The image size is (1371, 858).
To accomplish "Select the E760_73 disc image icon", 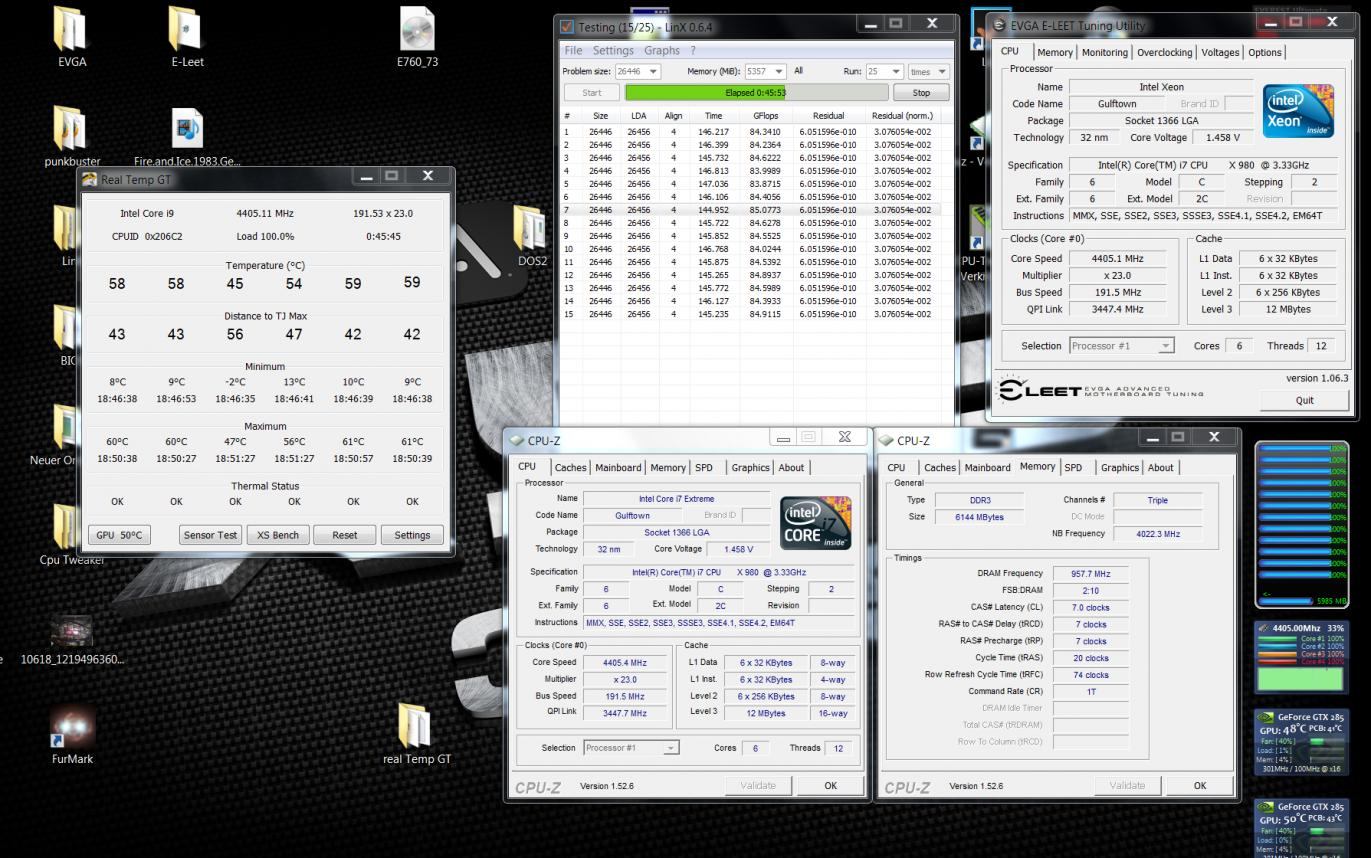I will pyautogui.click(x=417, y=30).
